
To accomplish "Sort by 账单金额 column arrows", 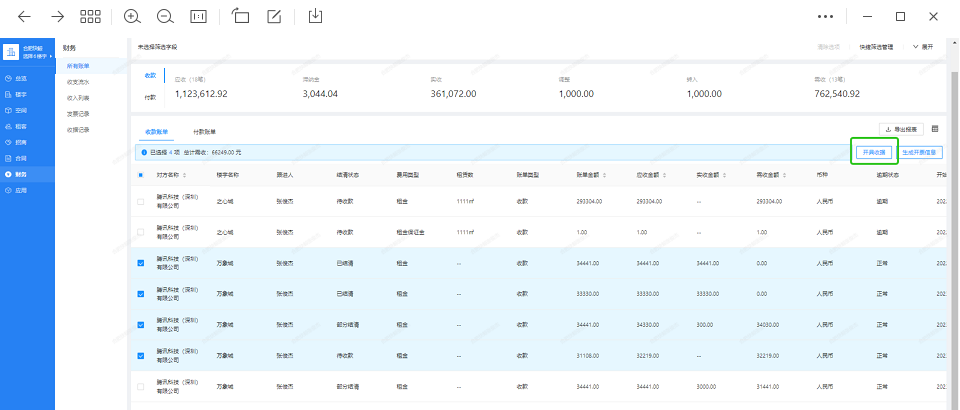I will (603, 174).
